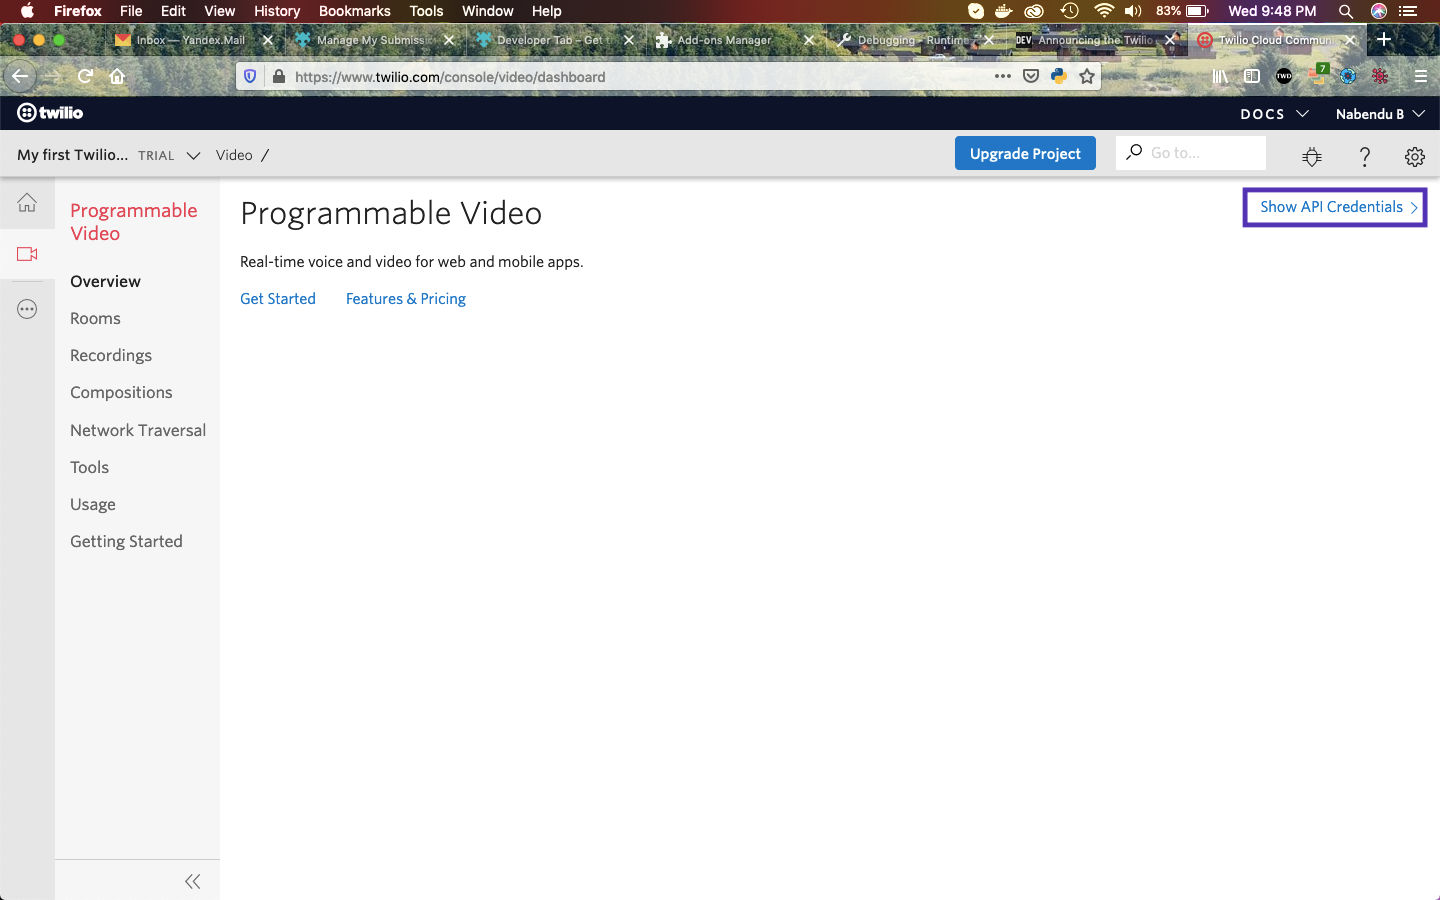Open the History menu

[x=276, y=11]
